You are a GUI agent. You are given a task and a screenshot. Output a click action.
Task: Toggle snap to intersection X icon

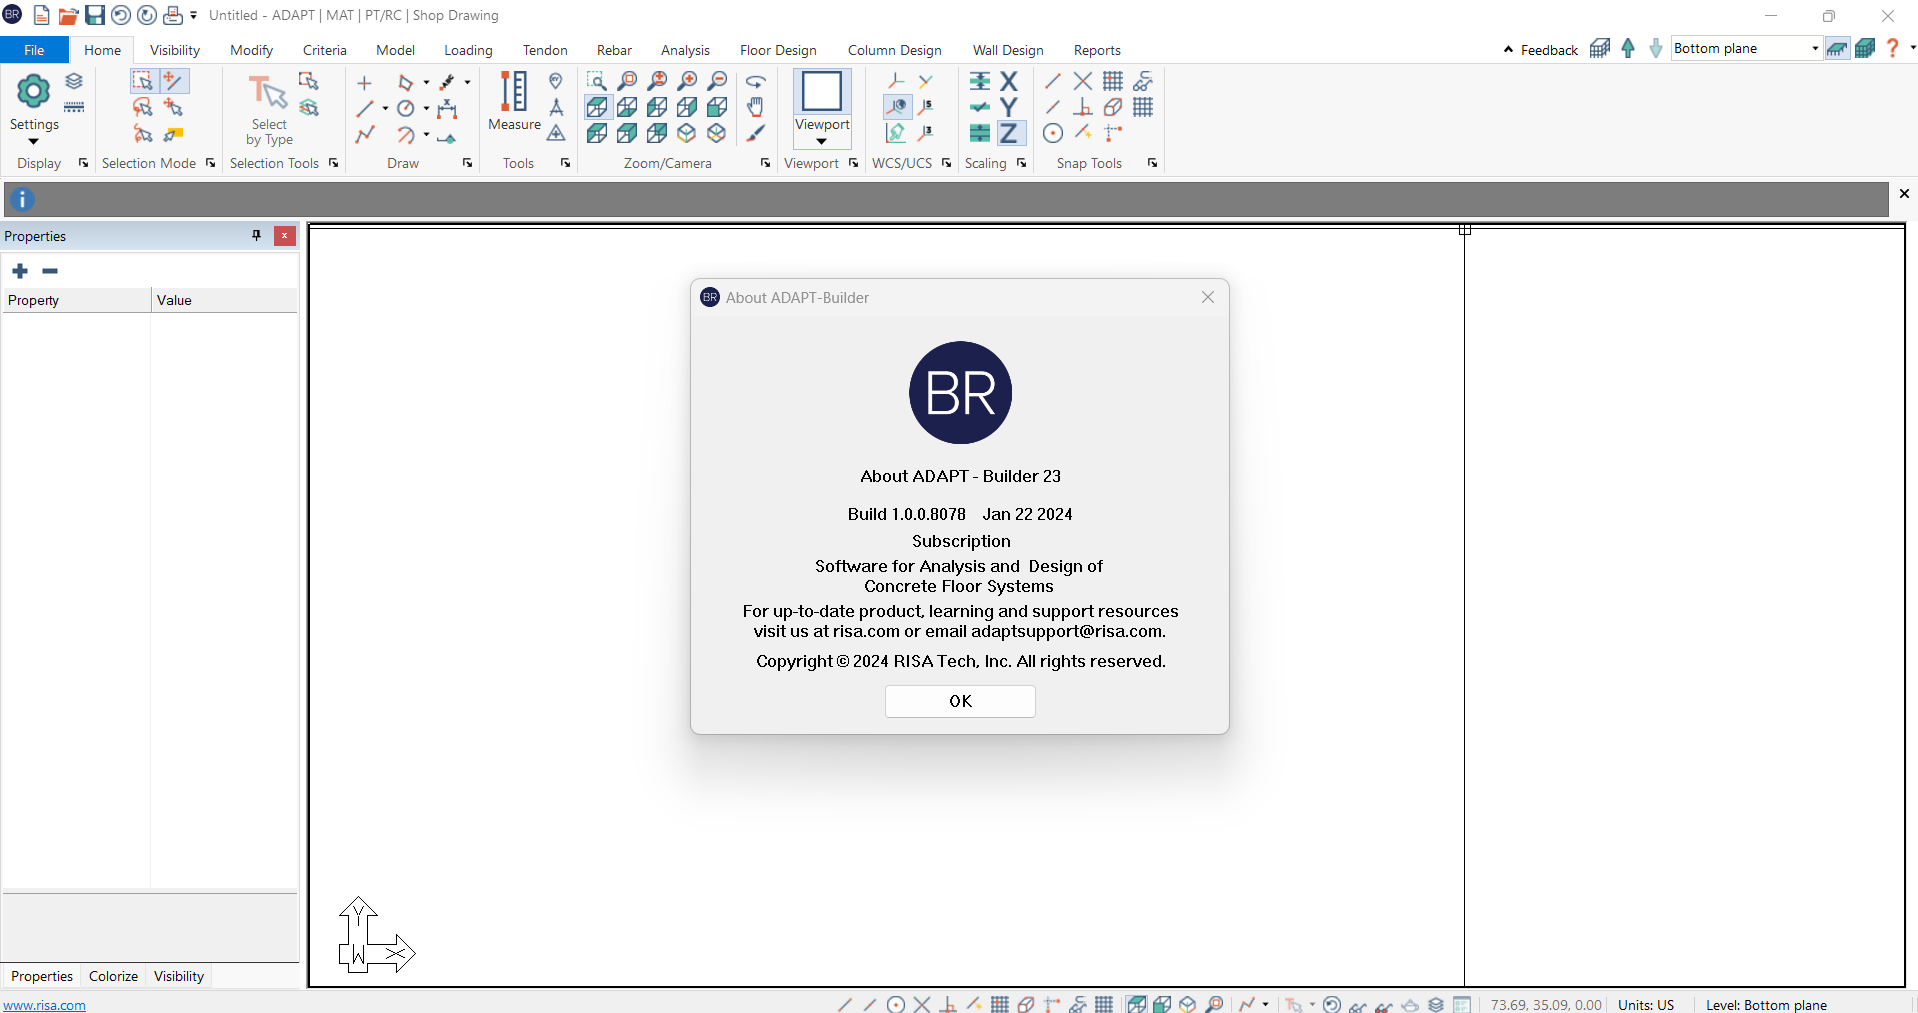click(x=1082, y=81)
